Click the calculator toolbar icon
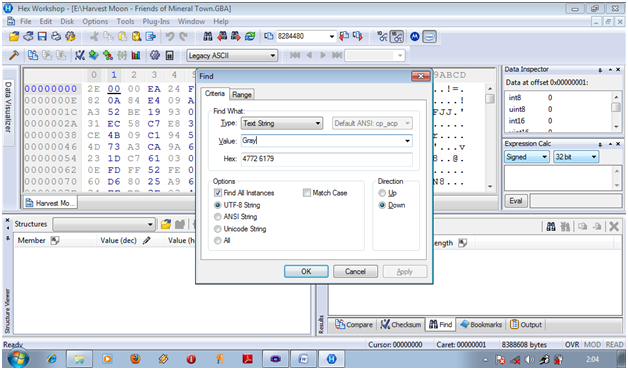The width and height of the screenshot is (628, 370). (x=169, y=55)
